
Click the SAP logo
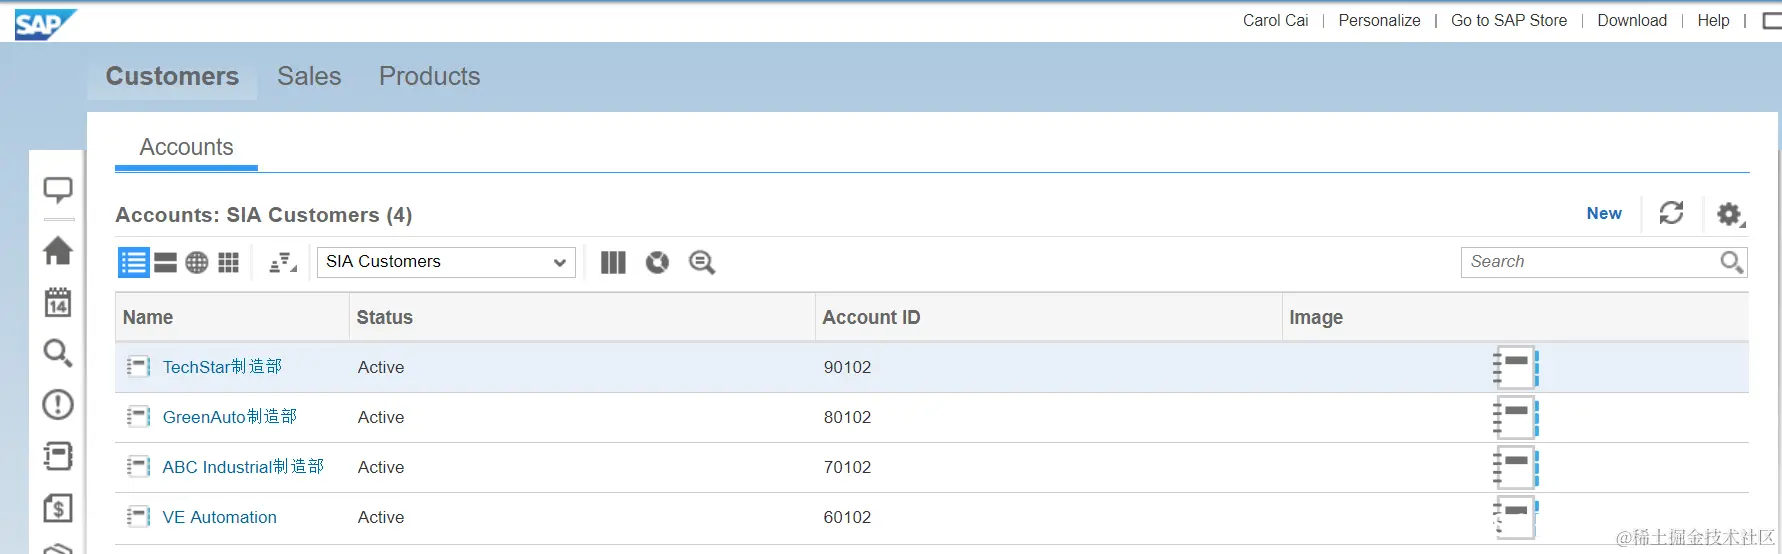[x=45, y=24]
